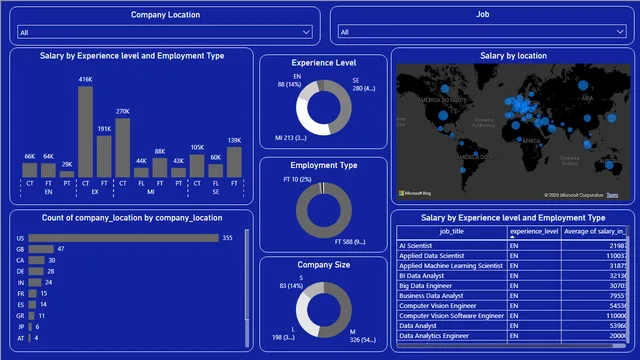Select the 139K SE FT bar
This screenshot has height=360, width=640.
pyautogui.click(x=234, y=162)
